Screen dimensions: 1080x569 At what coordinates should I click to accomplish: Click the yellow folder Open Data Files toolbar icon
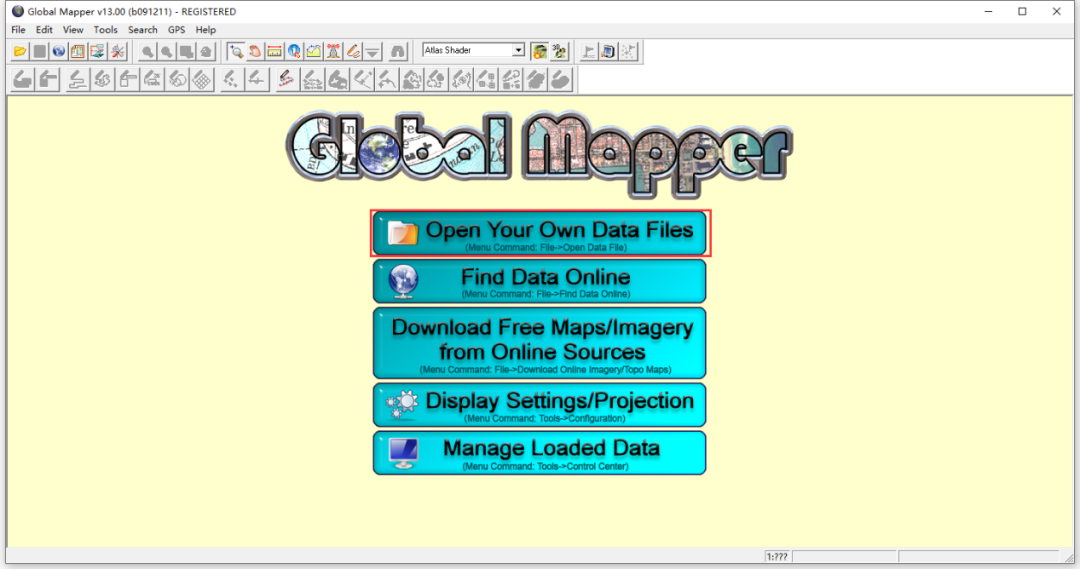coord(20,51)
